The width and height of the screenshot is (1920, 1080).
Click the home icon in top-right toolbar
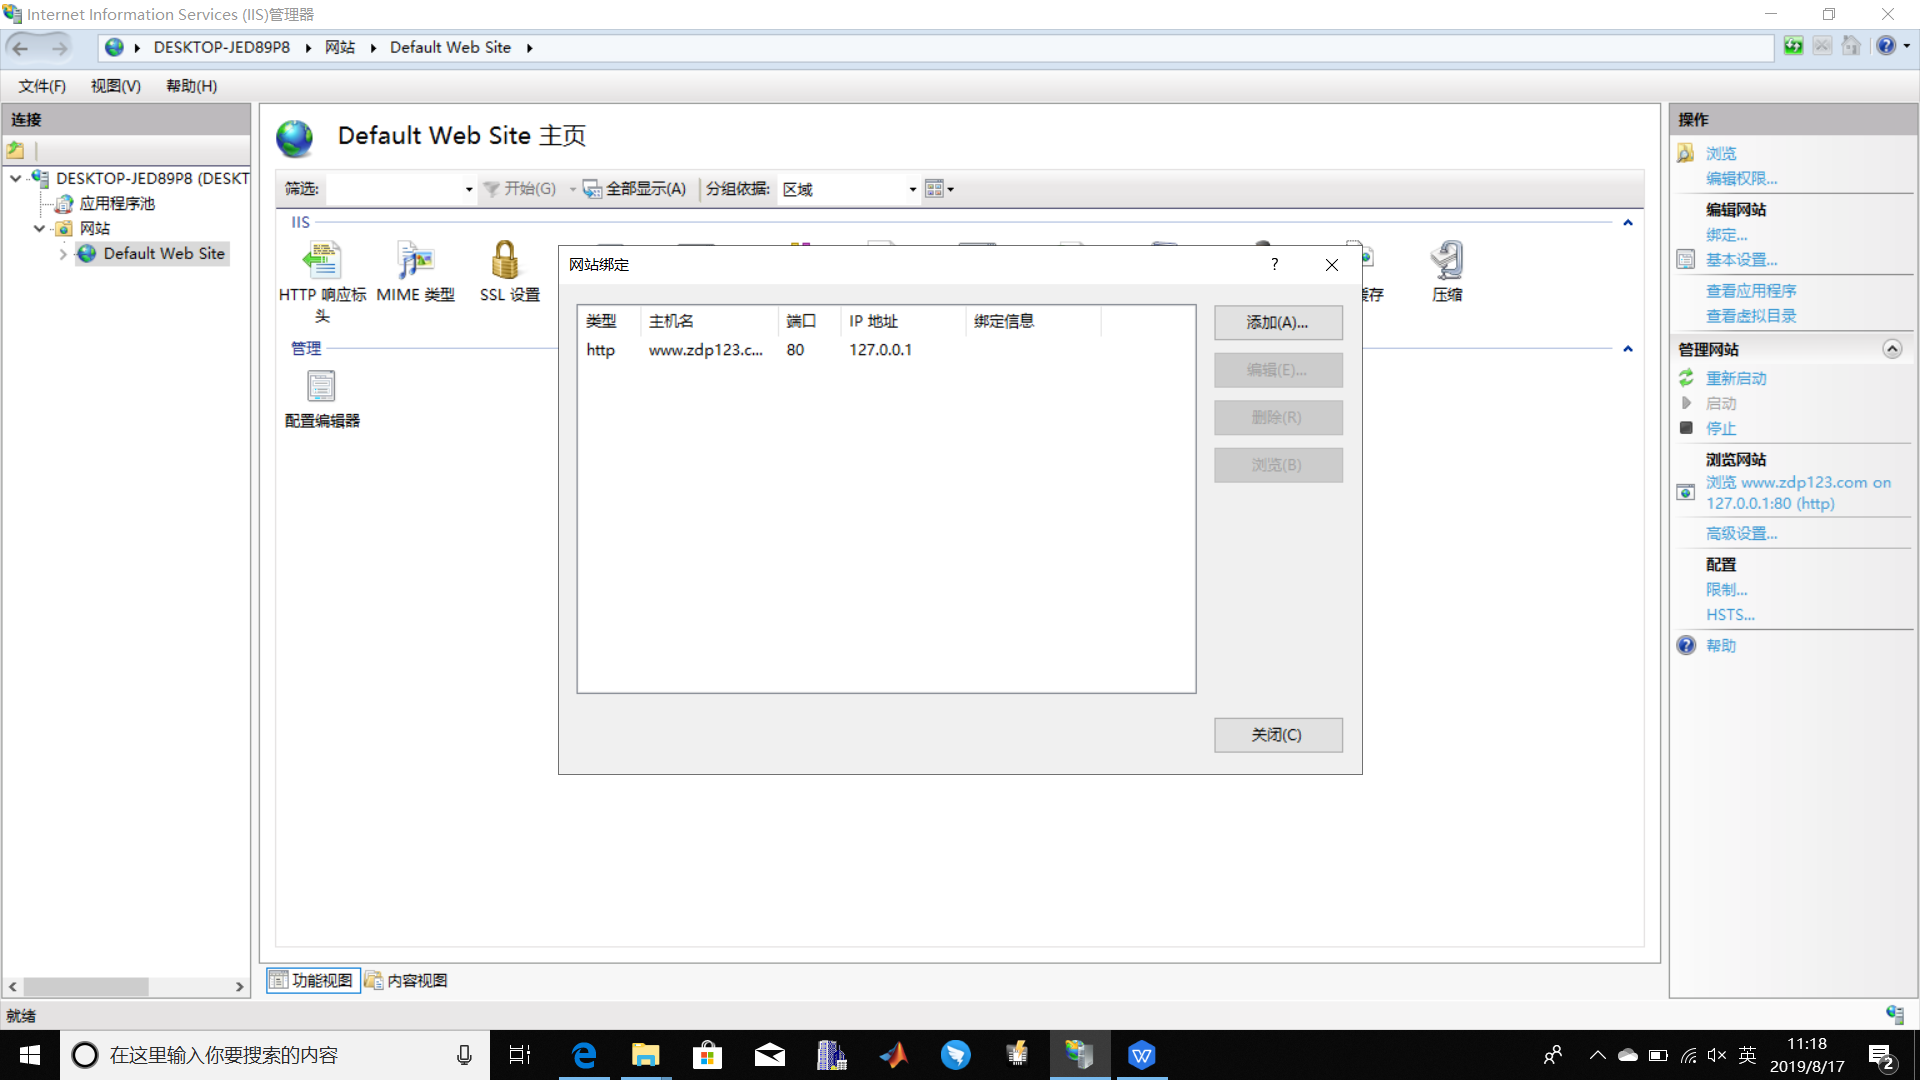tap(1851, 46)
